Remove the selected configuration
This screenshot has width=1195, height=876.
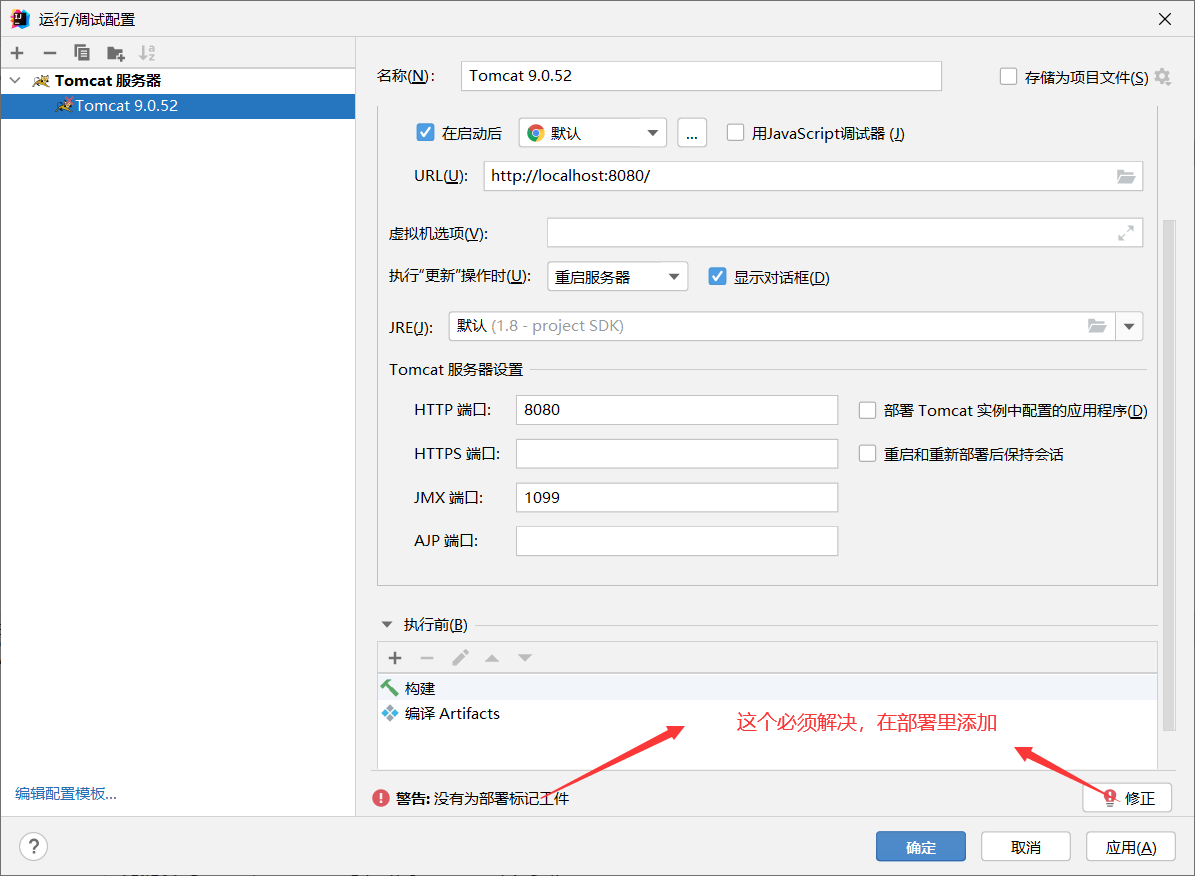[x=50, y=53]
